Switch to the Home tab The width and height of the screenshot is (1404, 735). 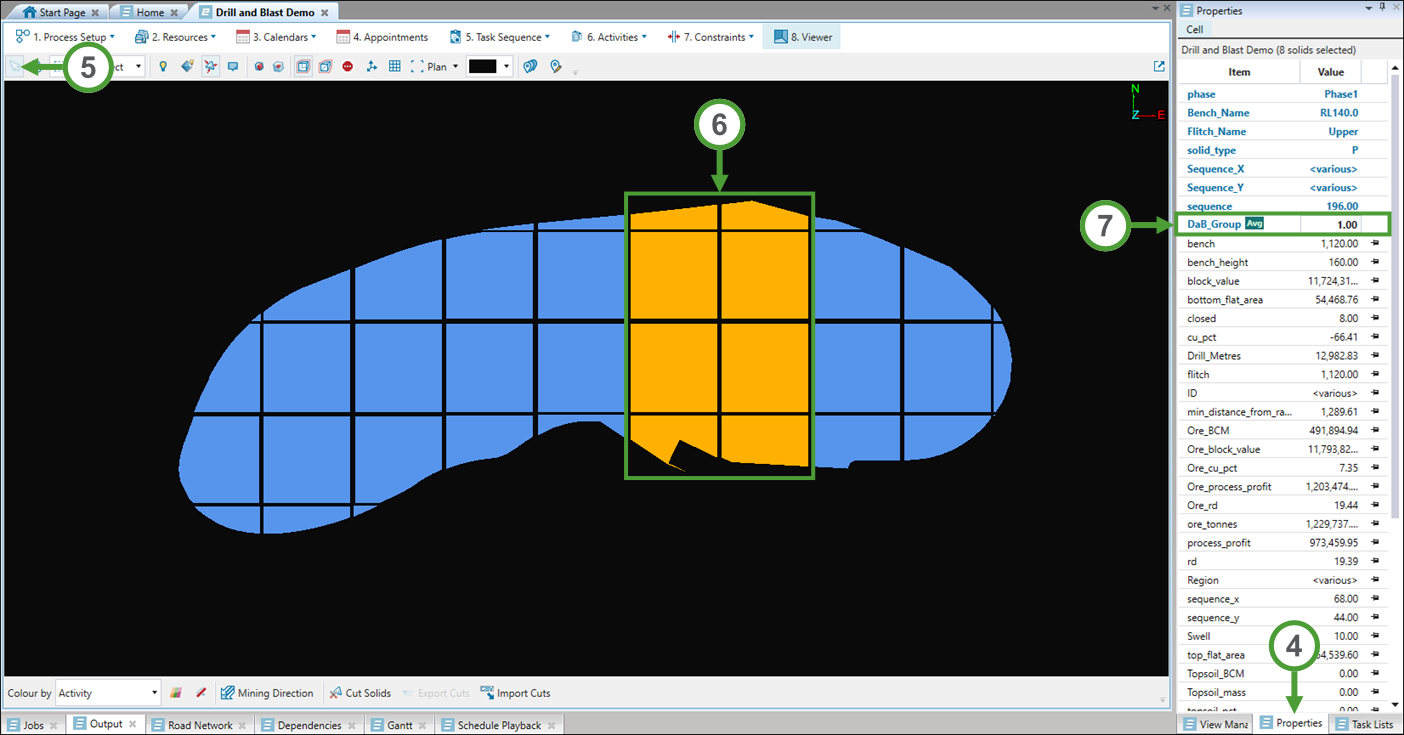tap(150, 13)
